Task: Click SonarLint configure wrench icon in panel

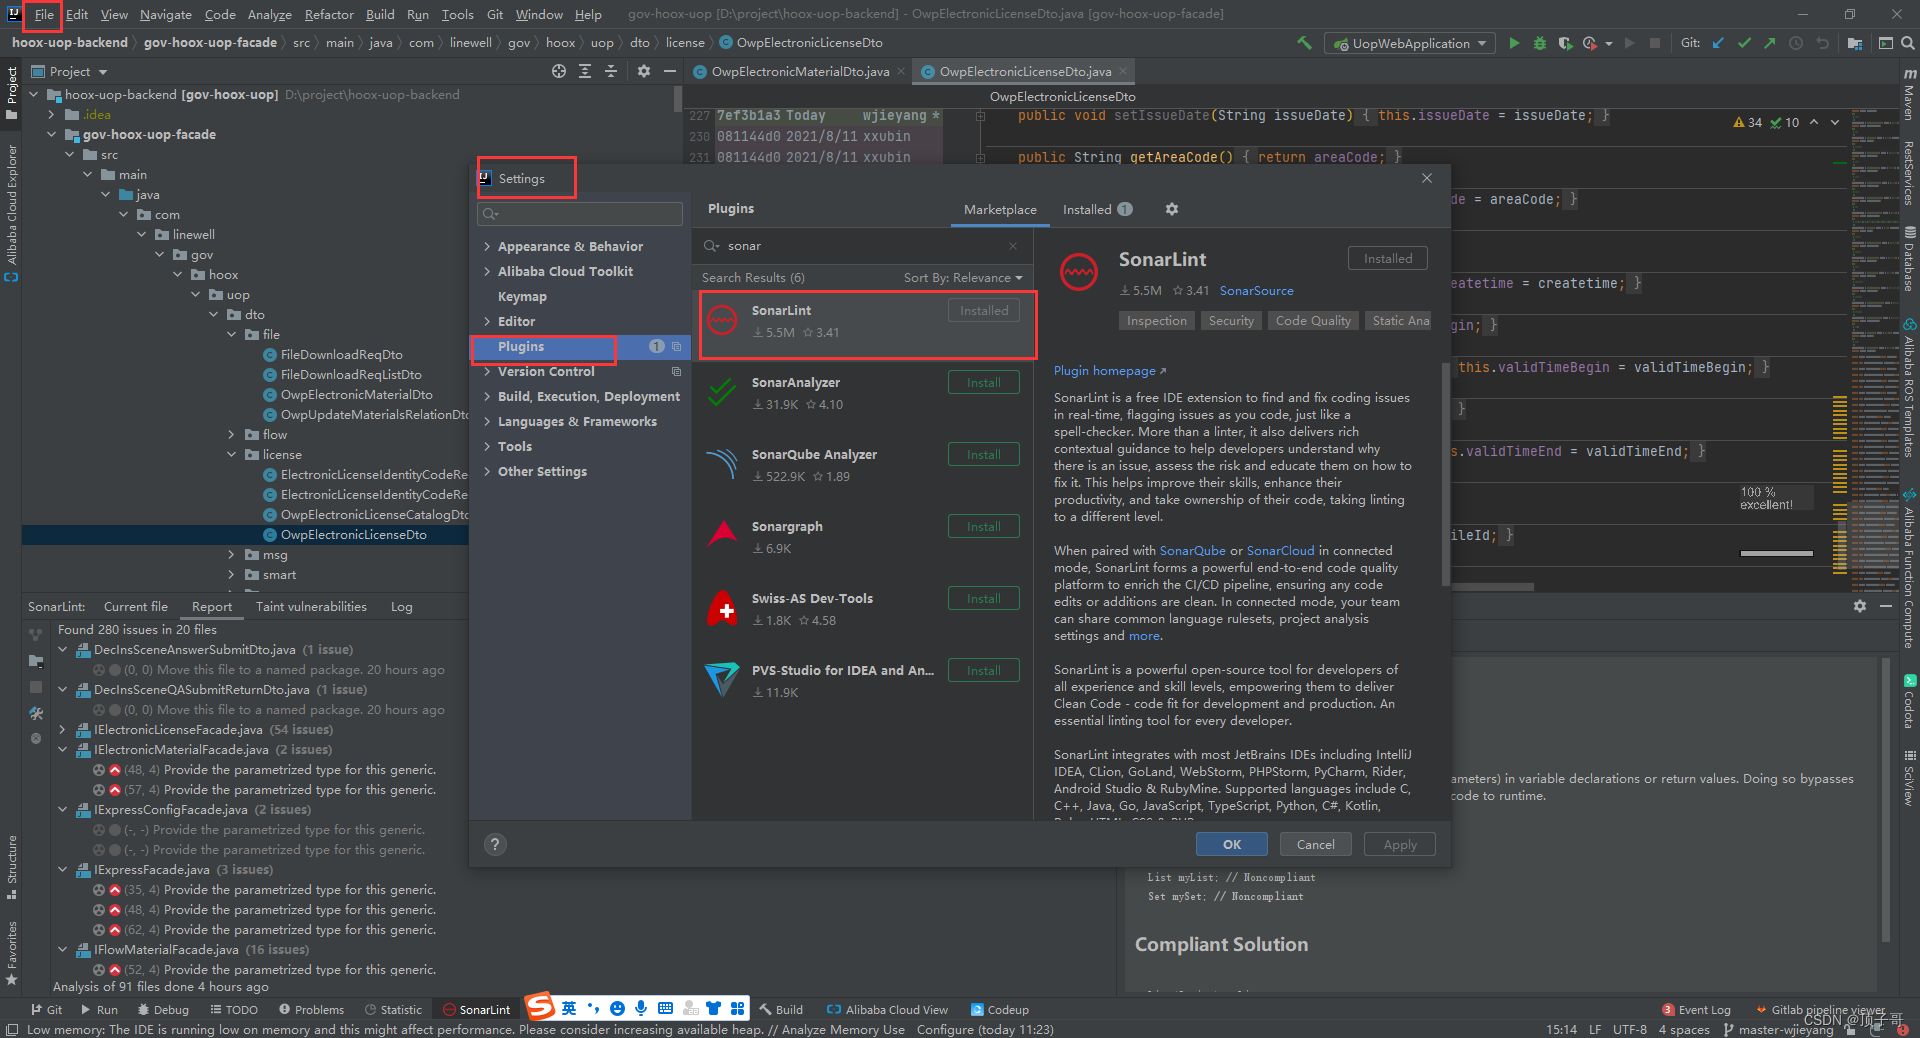Action: (36, 713)
